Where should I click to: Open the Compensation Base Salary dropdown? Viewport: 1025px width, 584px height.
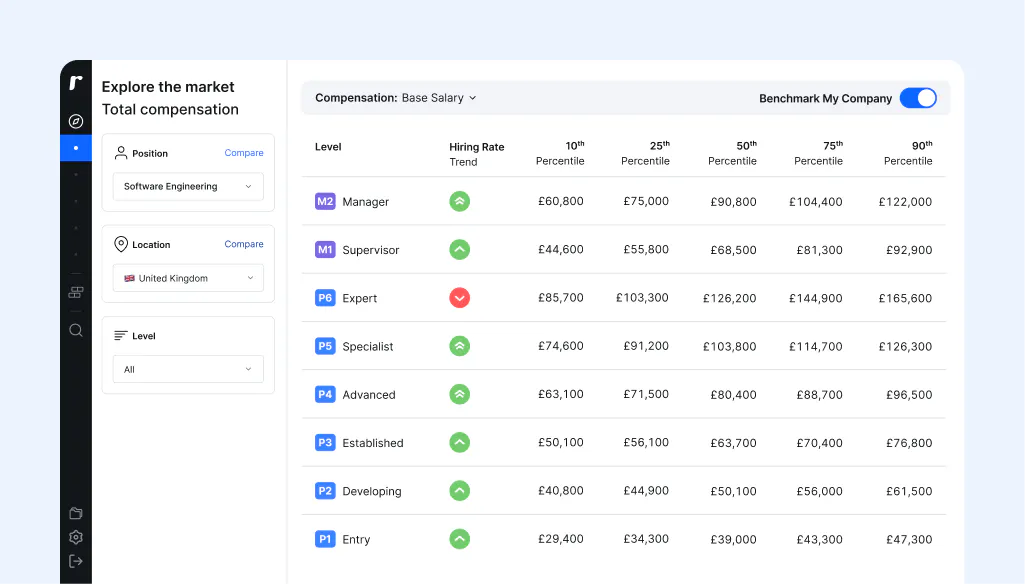[x=396, y=98]
